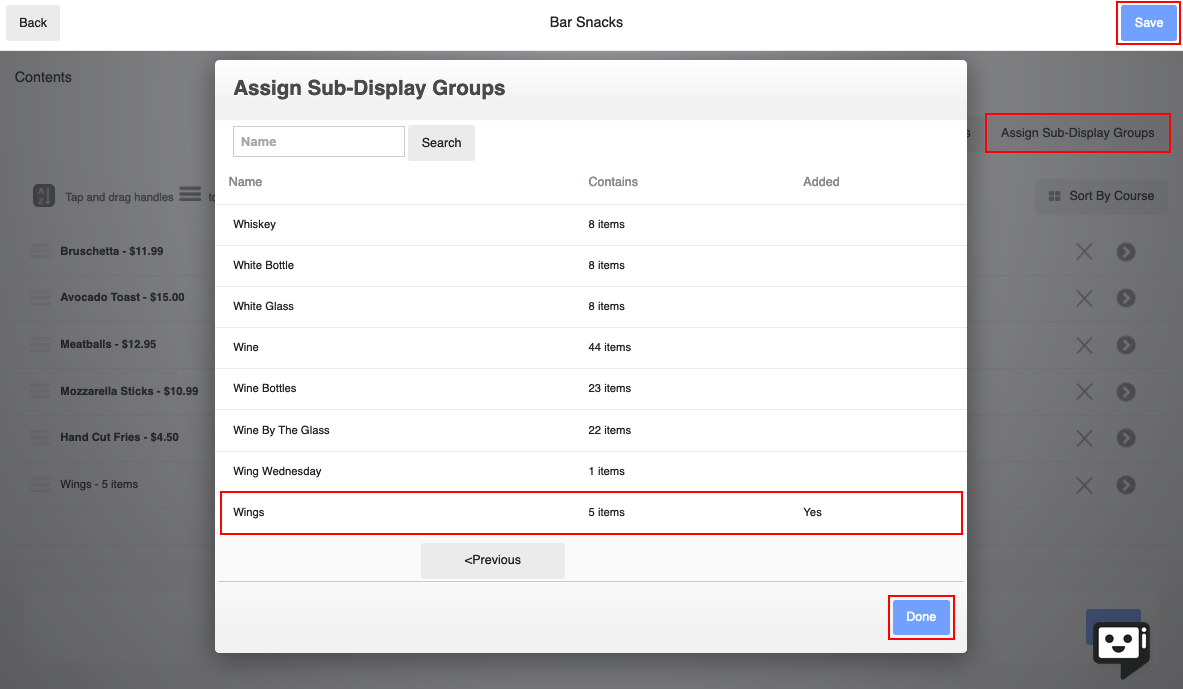
Task: Click the Contains column header
Action: (x=613, y=182)
